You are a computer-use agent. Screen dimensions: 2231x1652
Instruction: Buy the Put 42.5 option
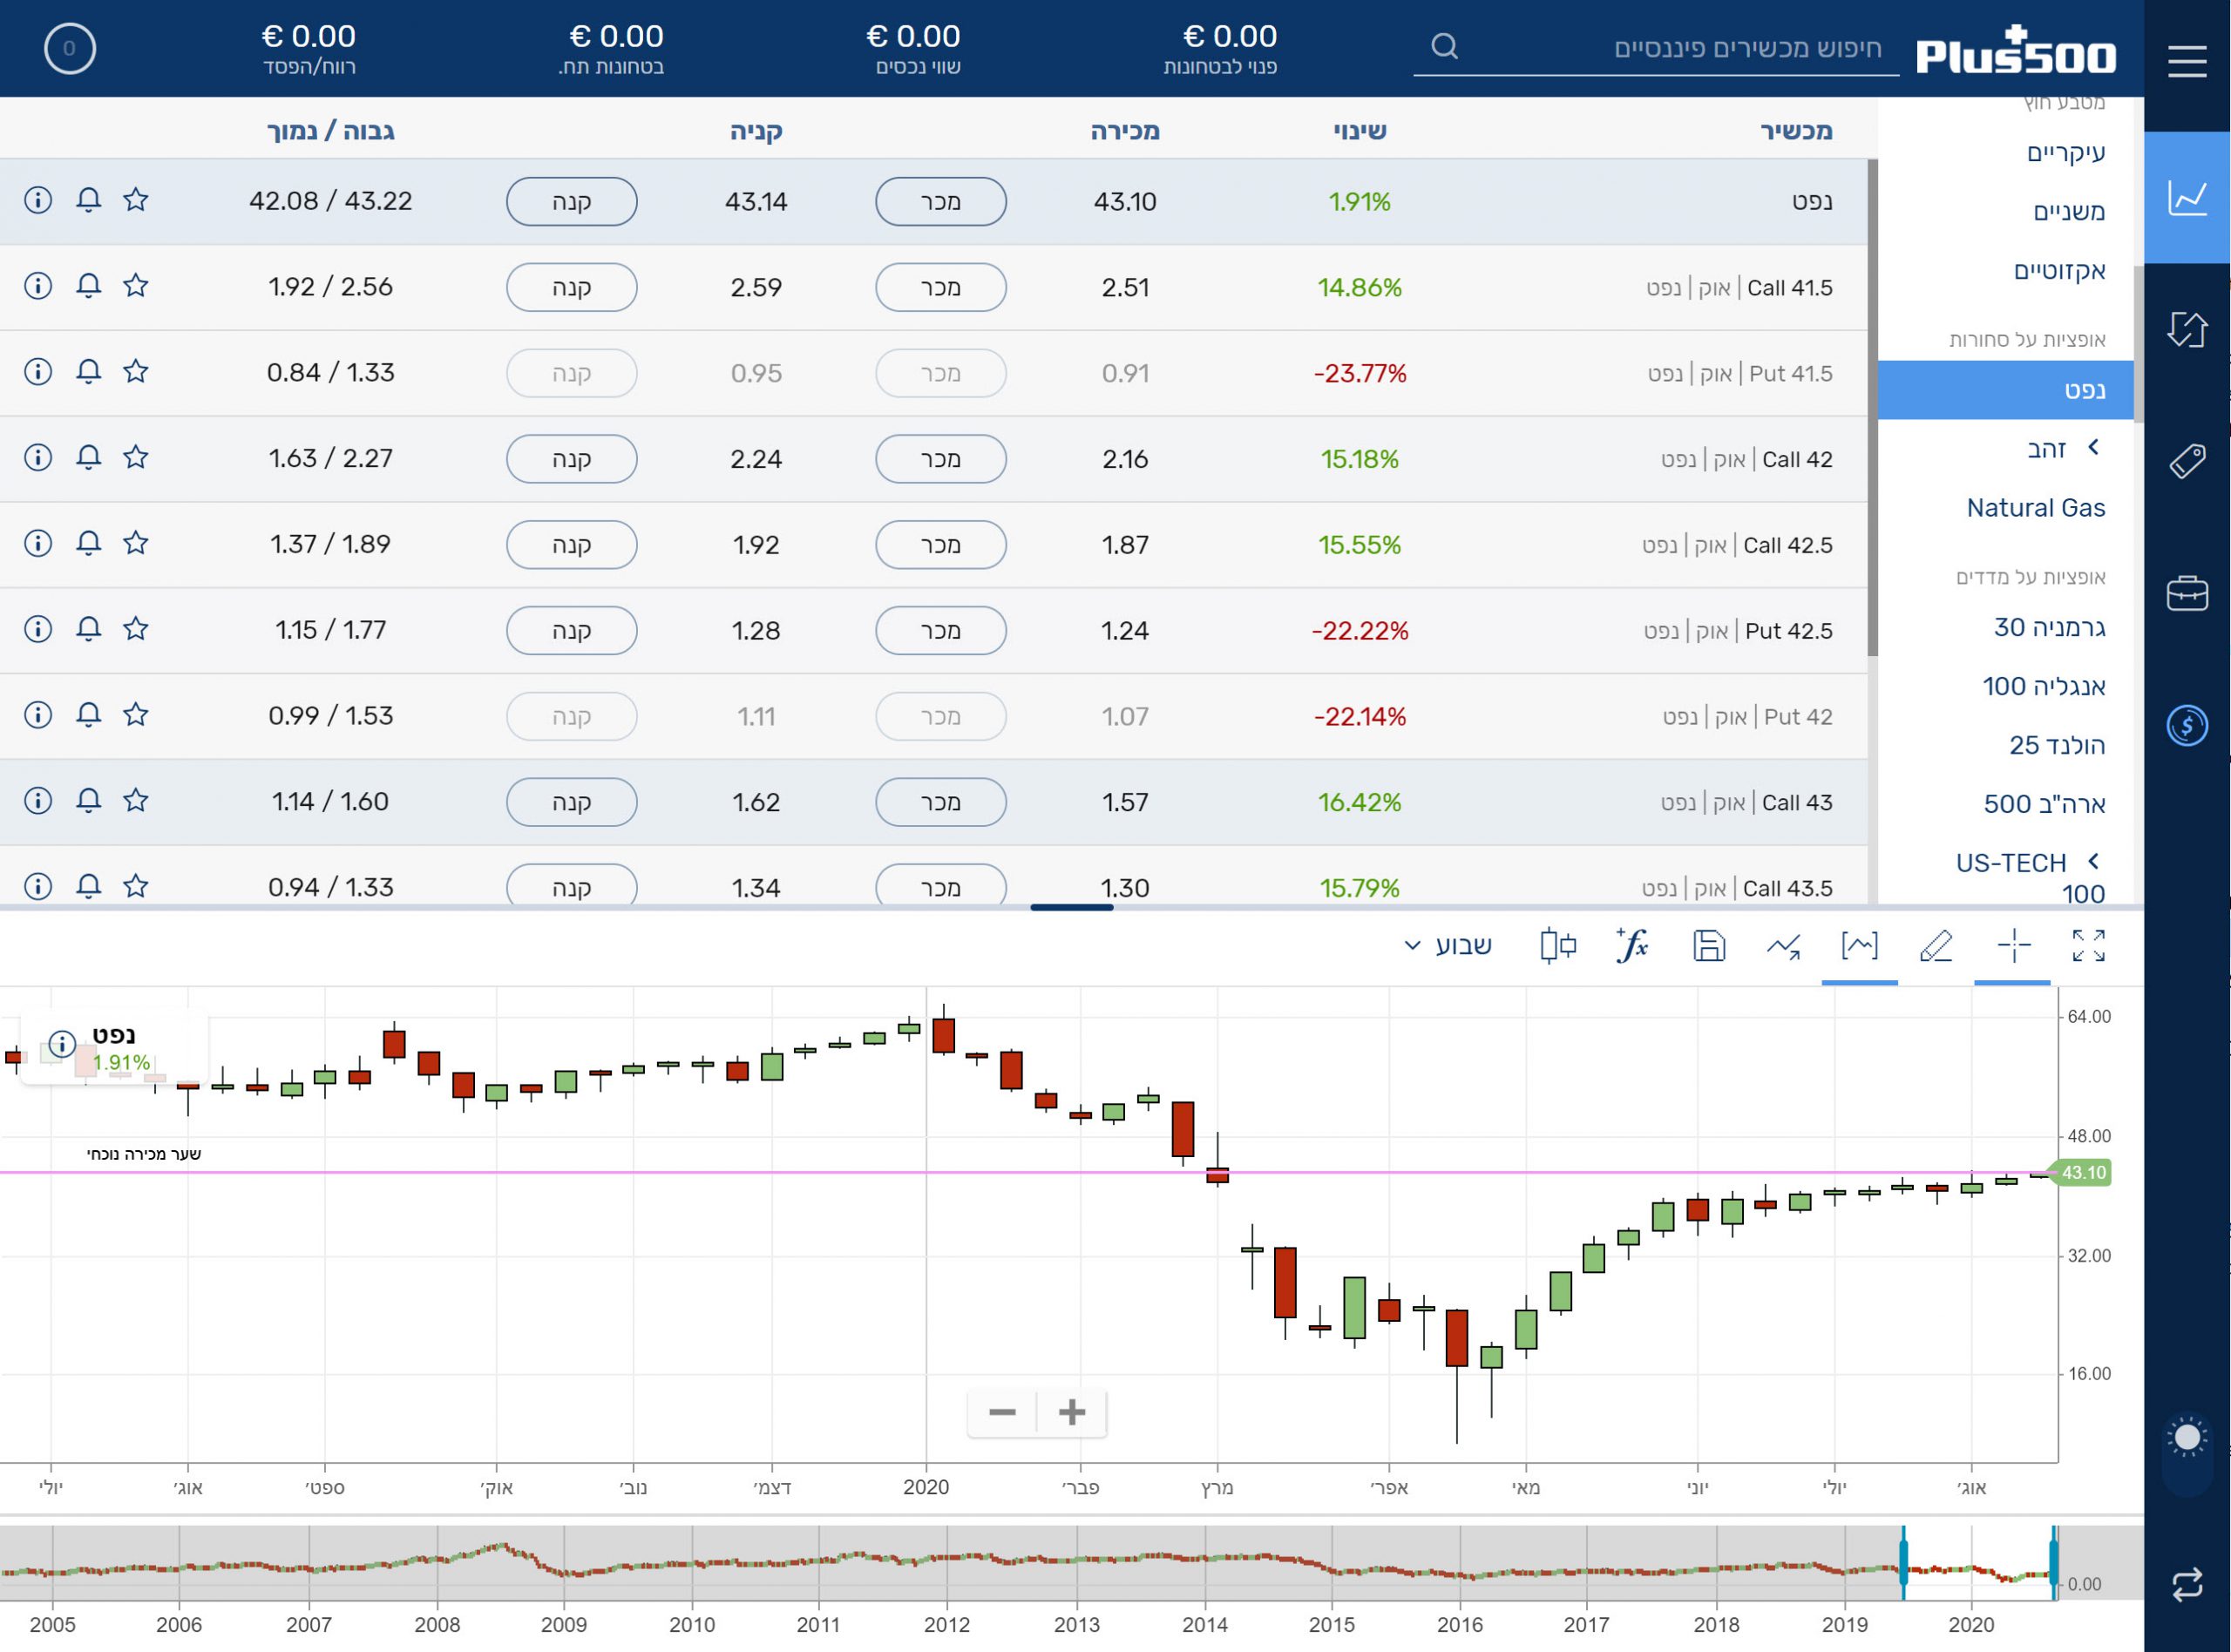(x=572, y=631)
